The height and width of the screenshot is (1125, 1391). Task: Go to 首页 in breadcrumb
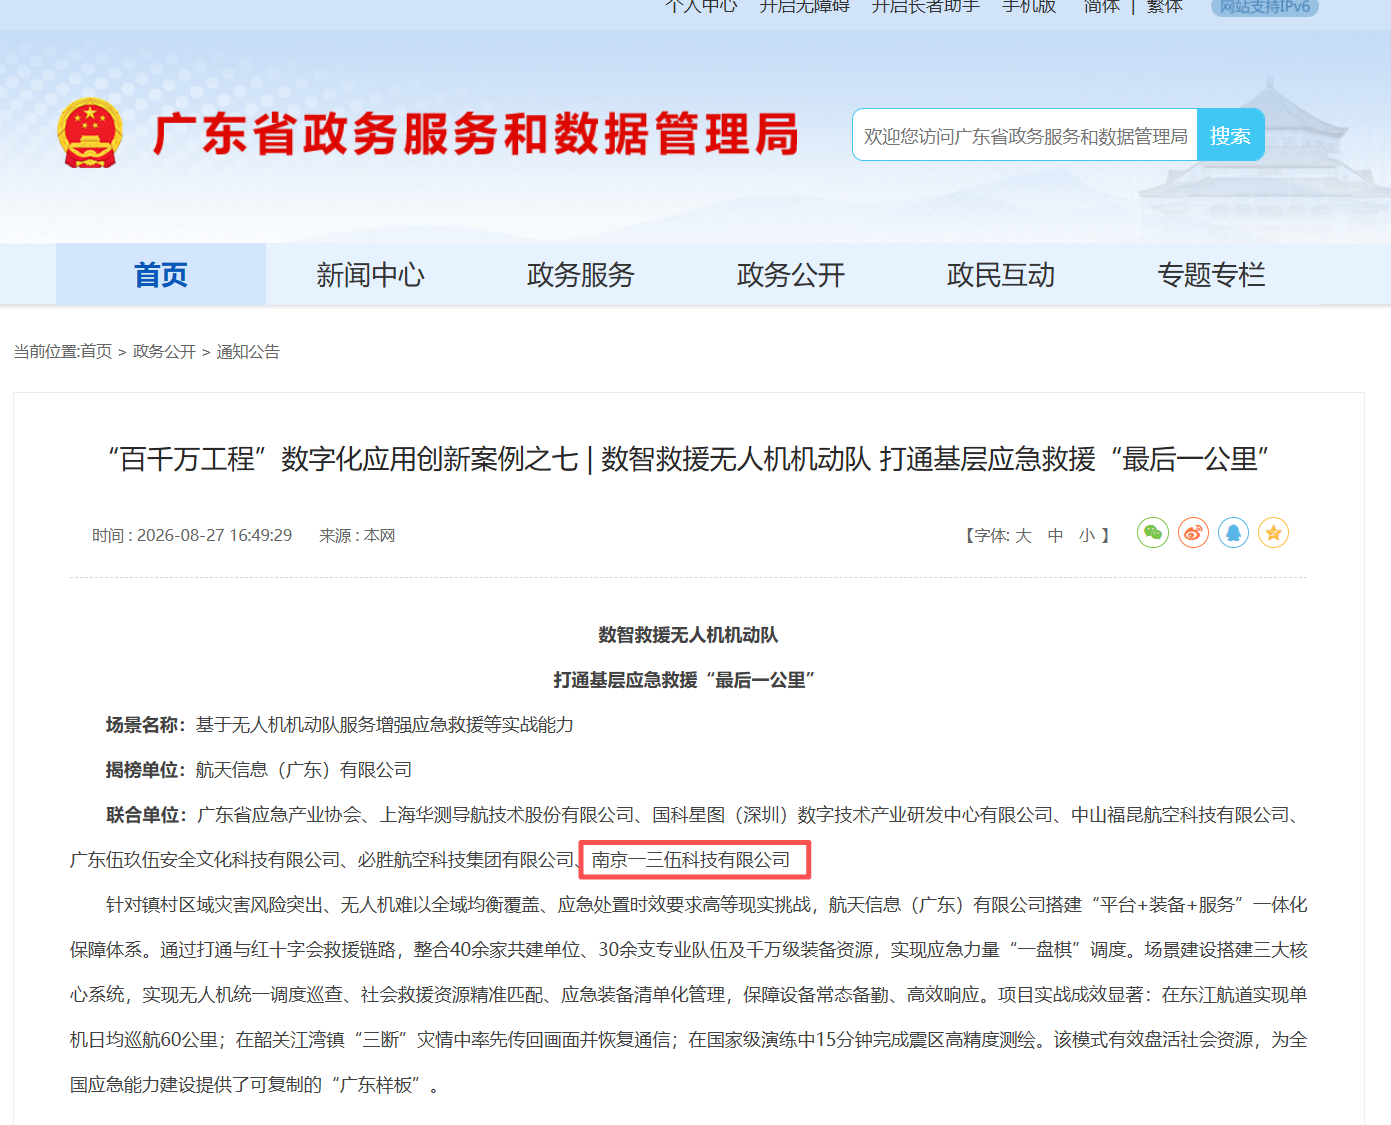click(96, 352)
